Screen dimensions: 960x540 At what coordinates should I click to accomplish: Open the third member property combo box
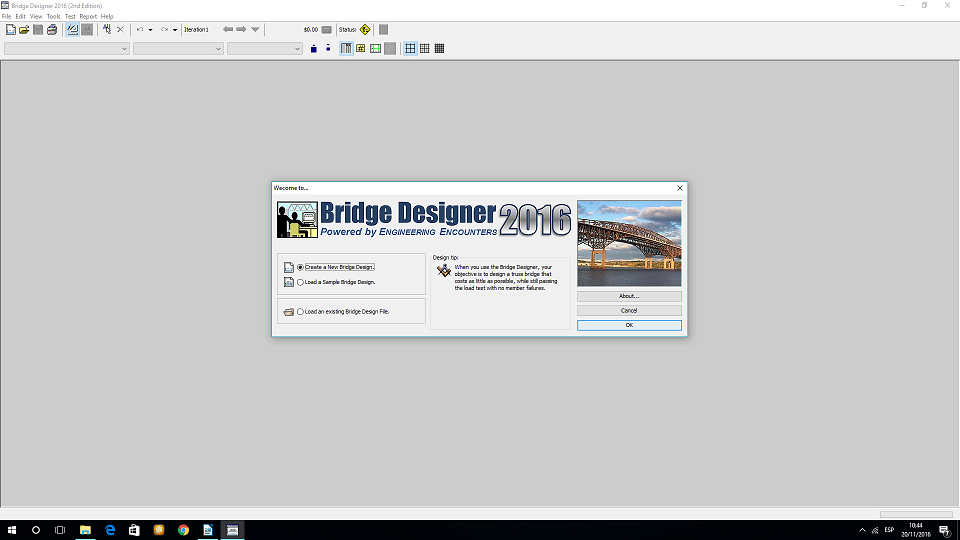click(264, 48)
